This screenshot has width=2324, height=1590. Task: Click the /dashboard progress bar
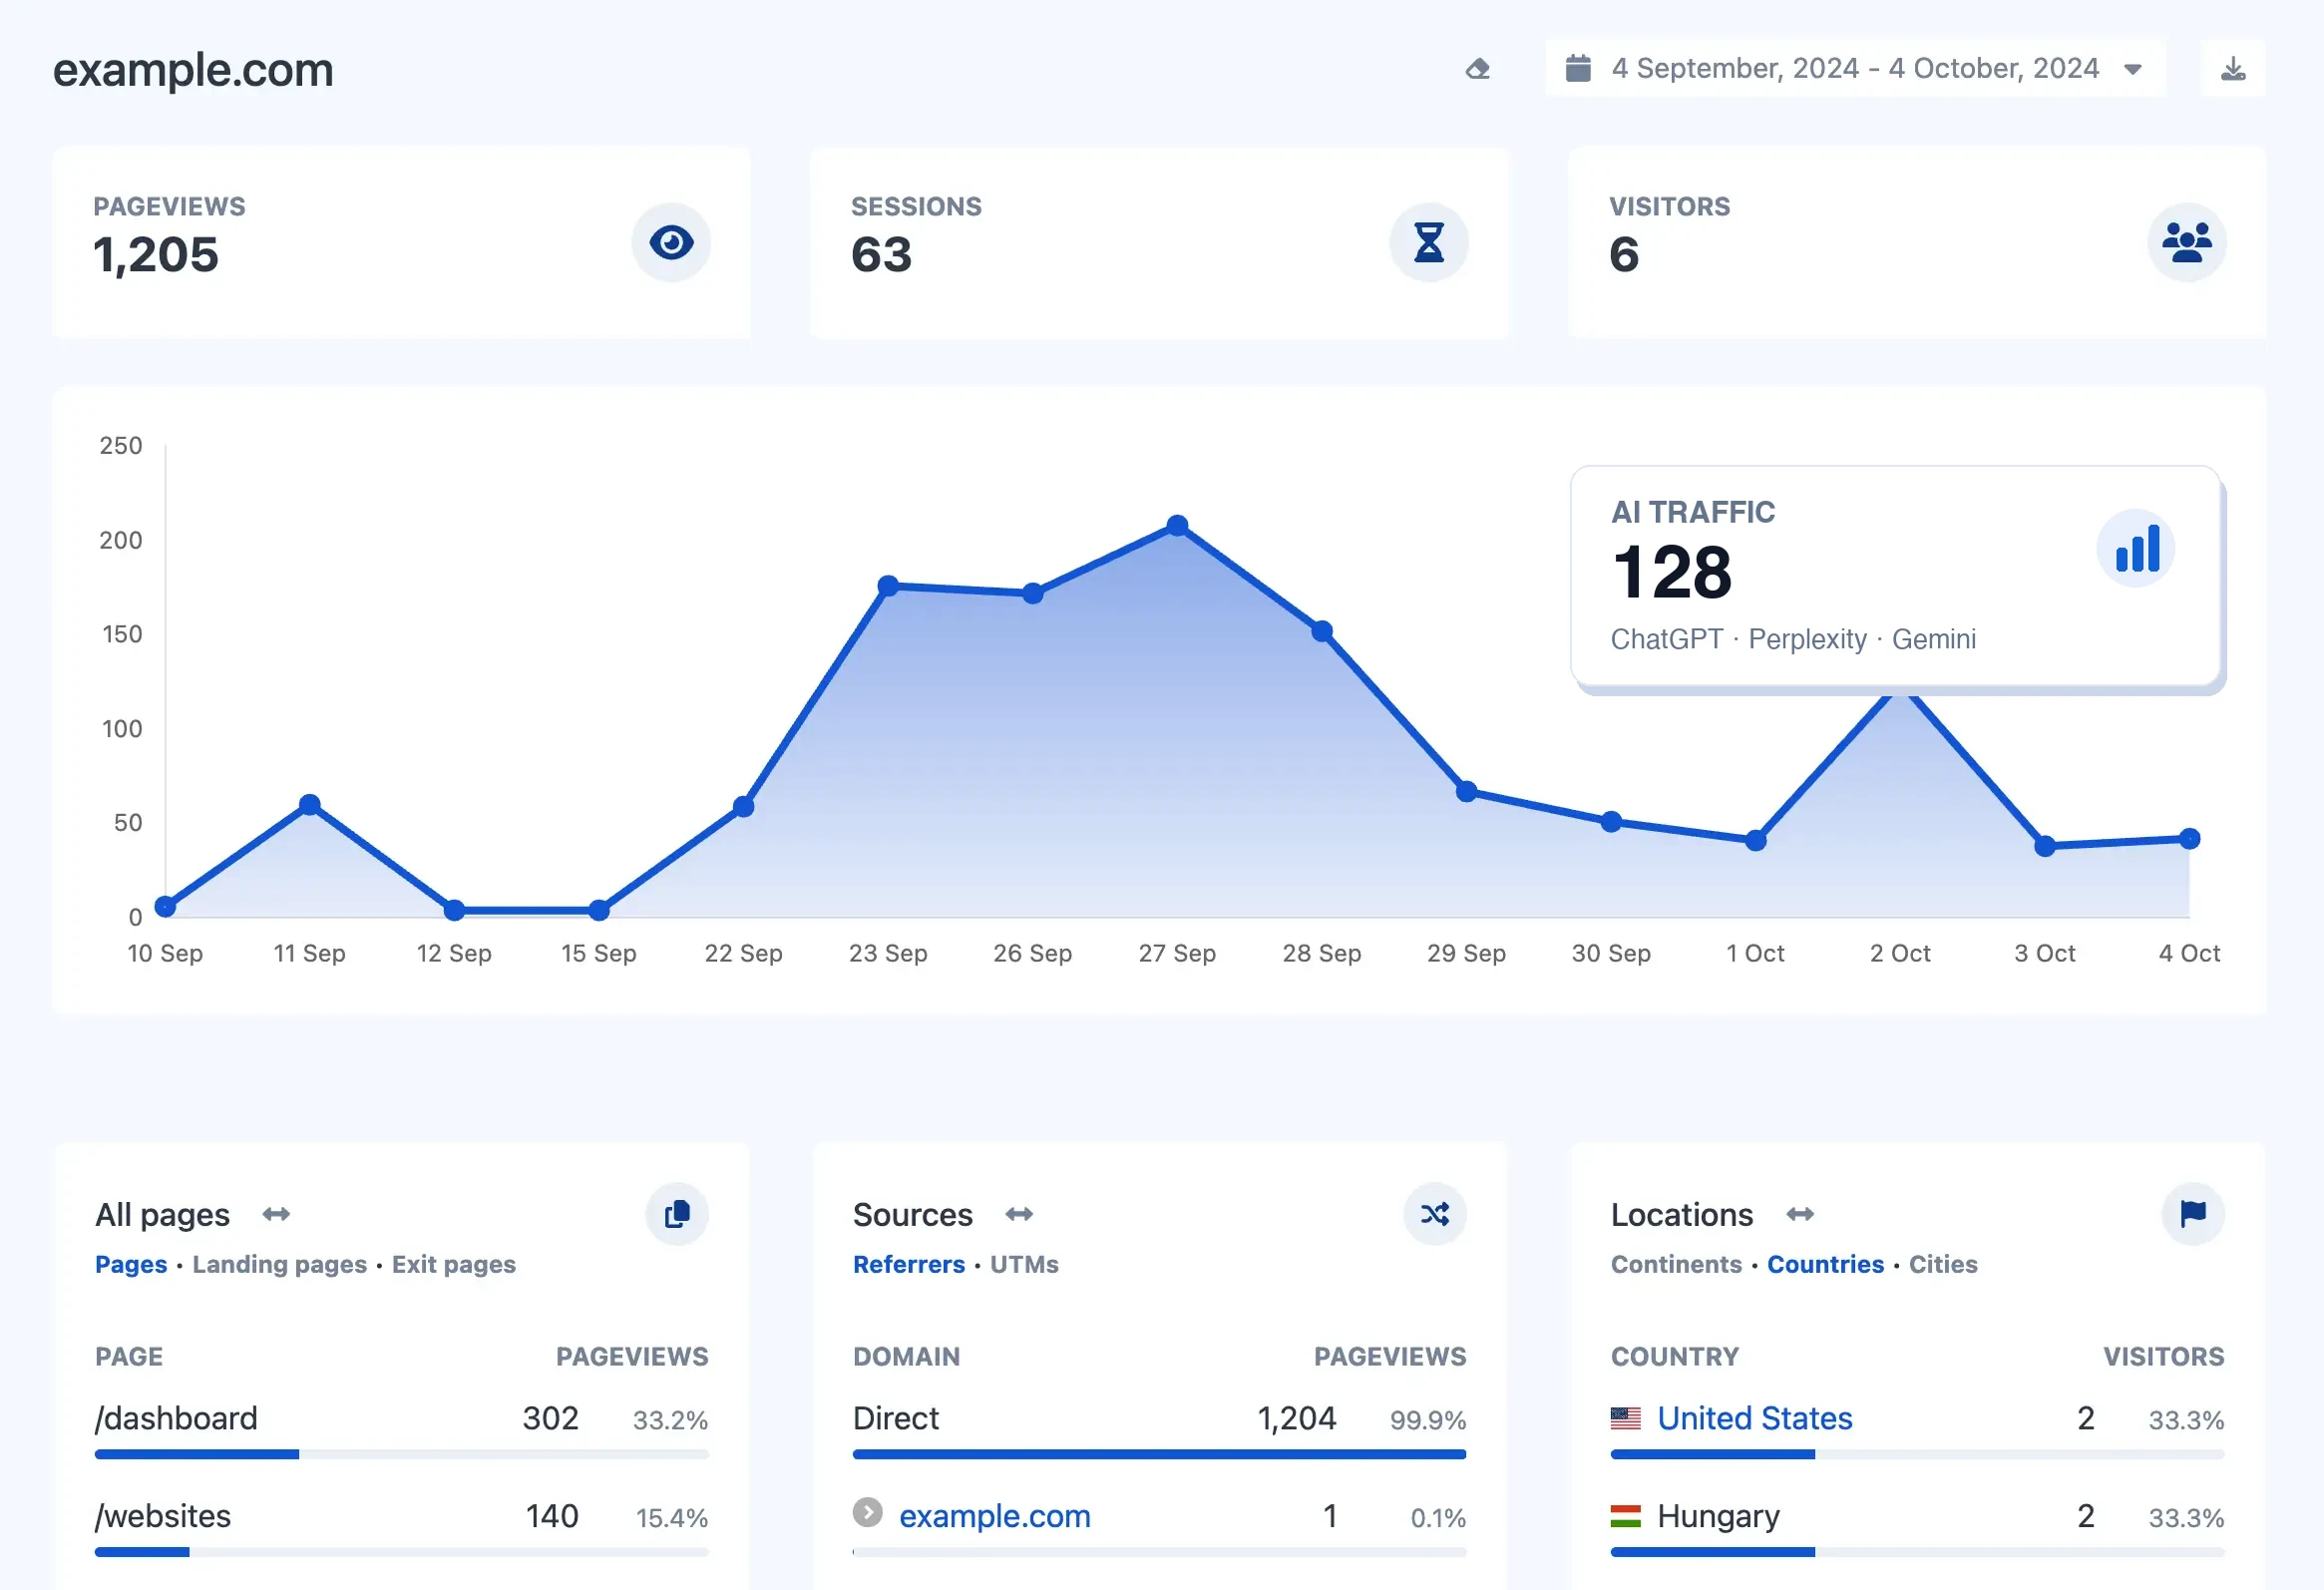[402, 1454]
